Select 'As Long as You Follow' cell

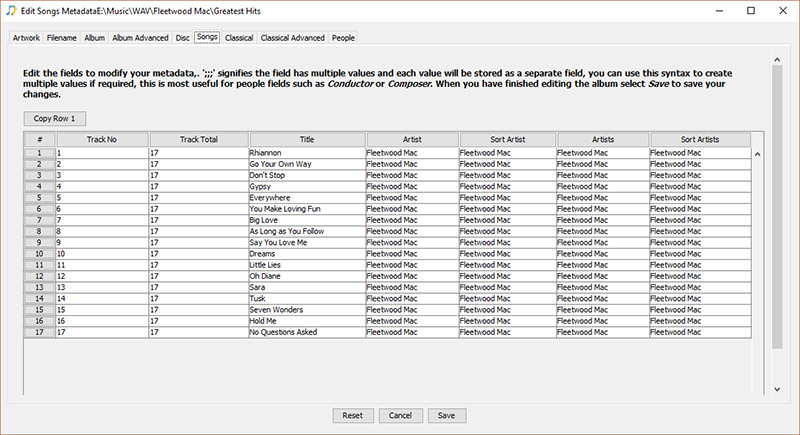(307, 232)
